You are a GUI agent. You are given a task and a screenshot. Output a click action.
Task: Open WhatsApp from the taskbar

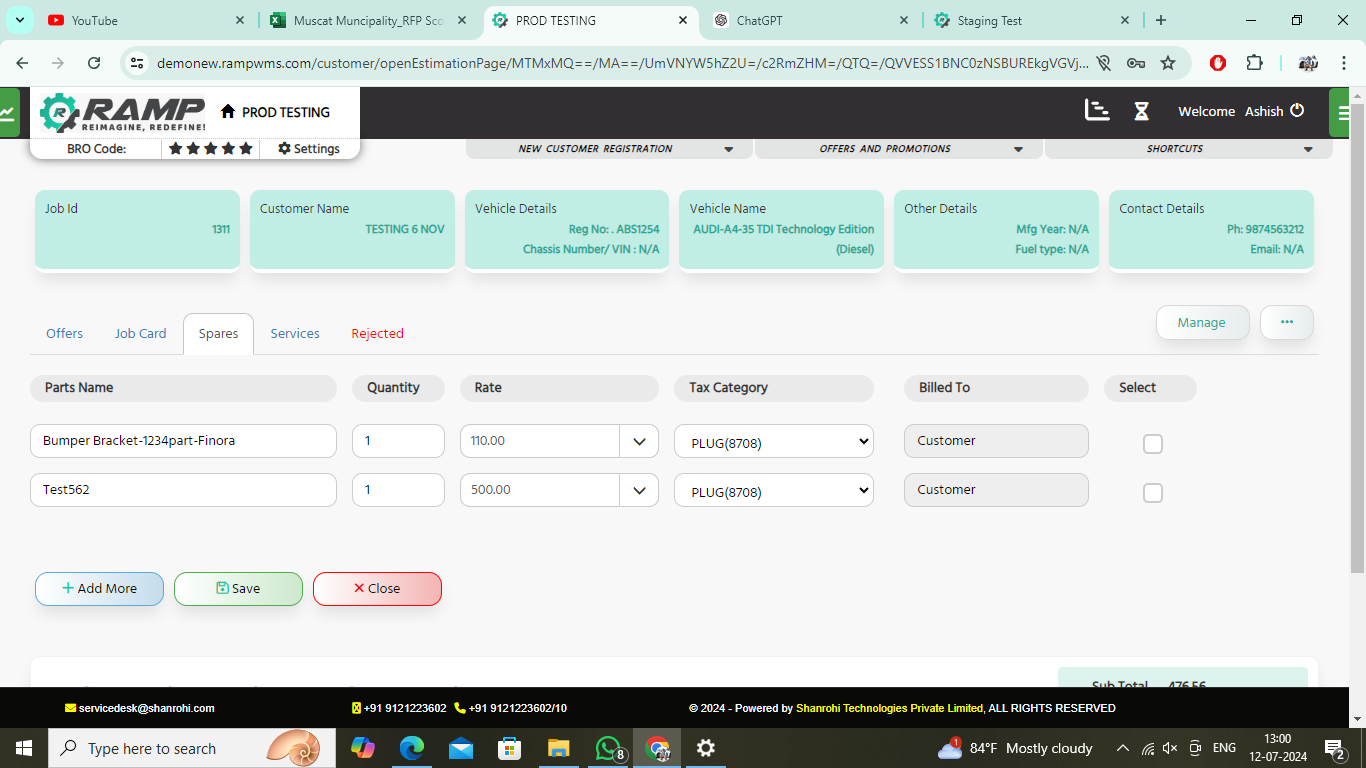[608, 747]
